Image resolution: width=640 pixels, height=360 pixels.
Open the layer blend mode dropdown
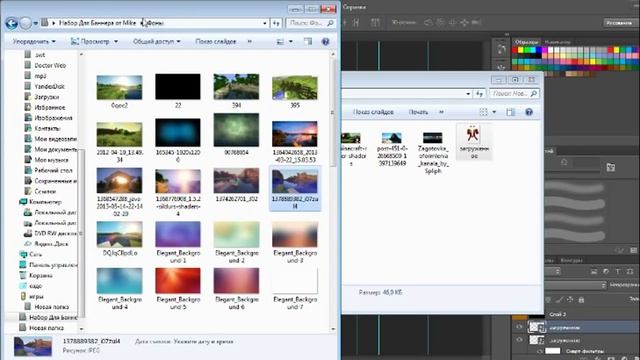click(x=576, y=285)
